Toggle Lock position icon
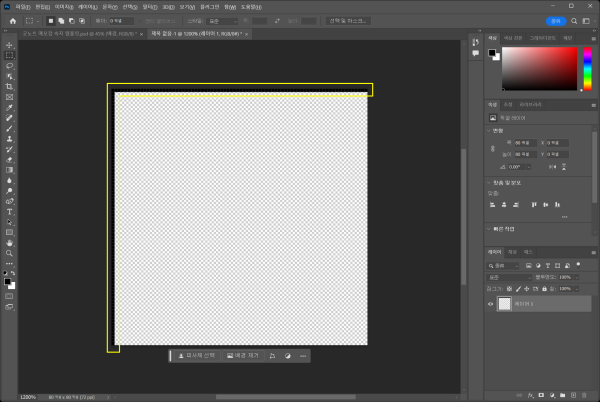This screenshot has height=402, width=600. pos(527,289)
